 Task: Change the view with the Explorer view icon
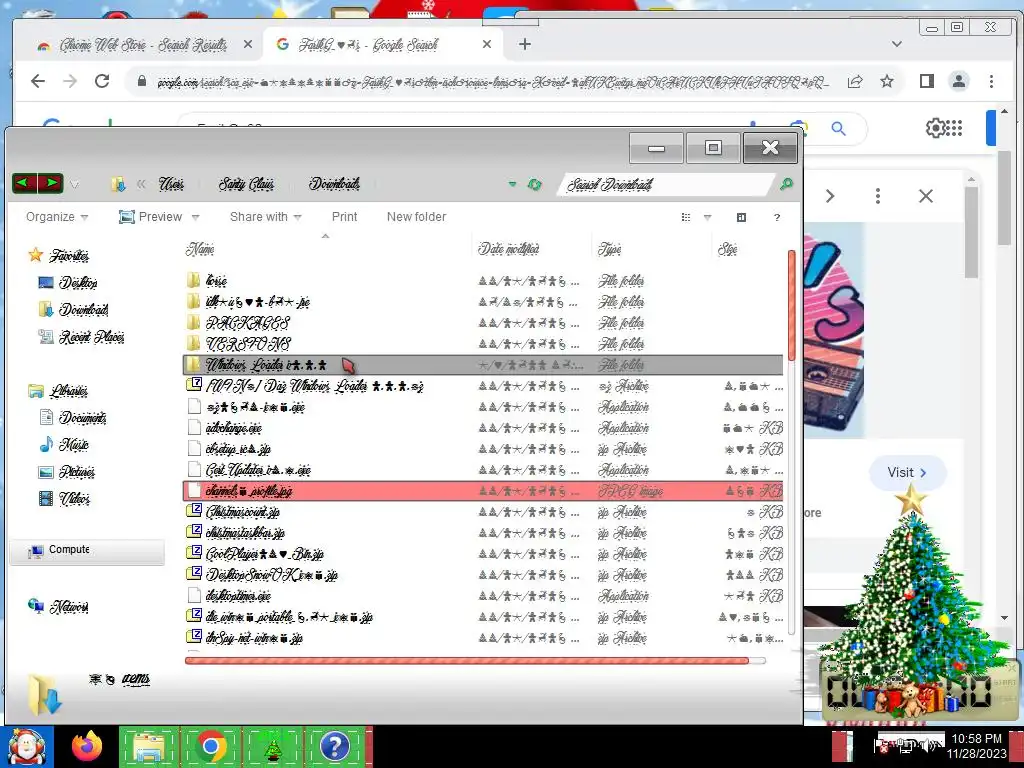click(686, 217)
